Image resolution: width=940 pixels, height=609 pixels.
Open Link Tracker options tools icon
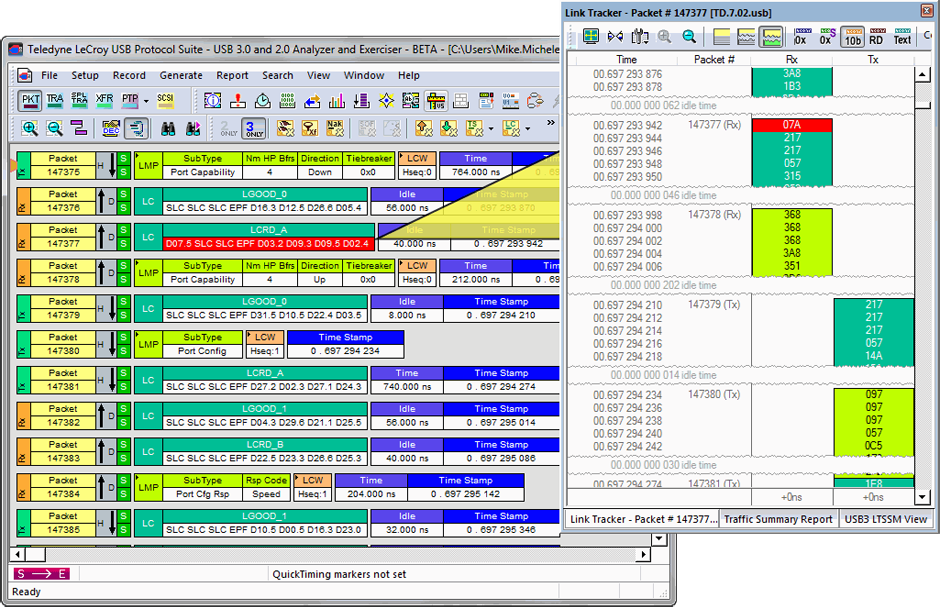tap(640, 37)
